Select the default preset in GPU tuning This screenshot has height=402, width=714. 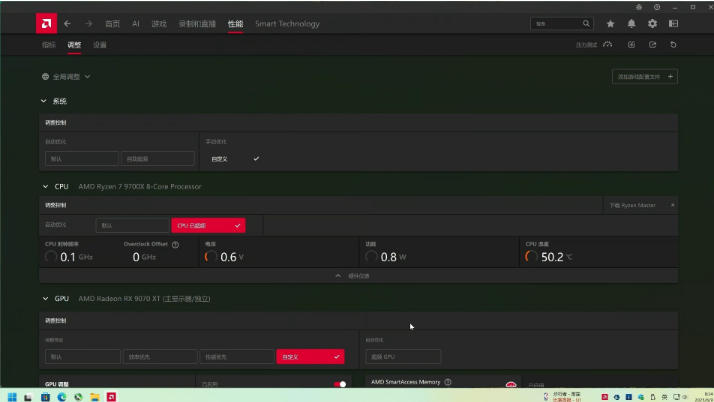click(x=83, y=356)
